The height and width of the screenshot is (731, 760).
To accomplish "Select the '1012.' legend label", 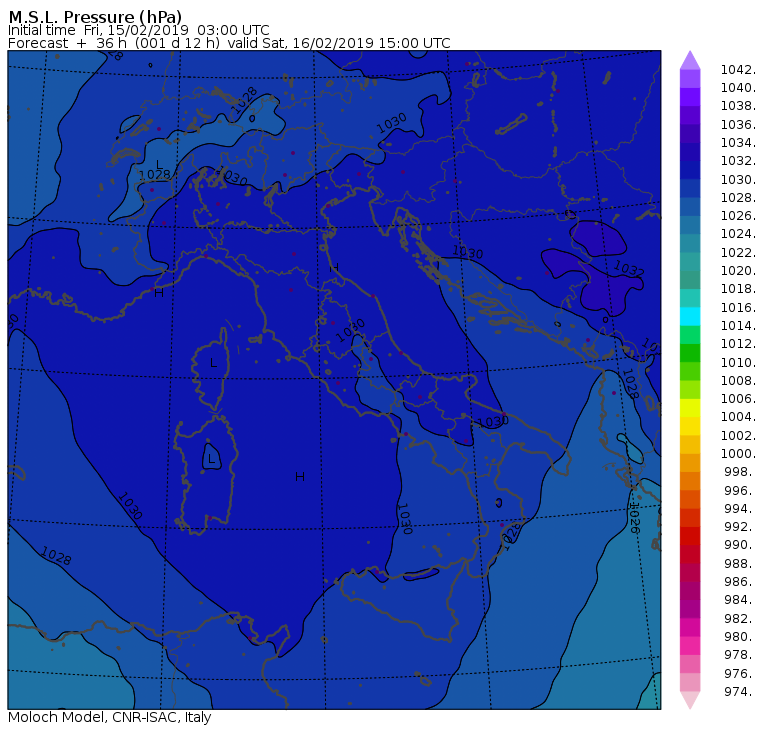I will coord(738,344).
